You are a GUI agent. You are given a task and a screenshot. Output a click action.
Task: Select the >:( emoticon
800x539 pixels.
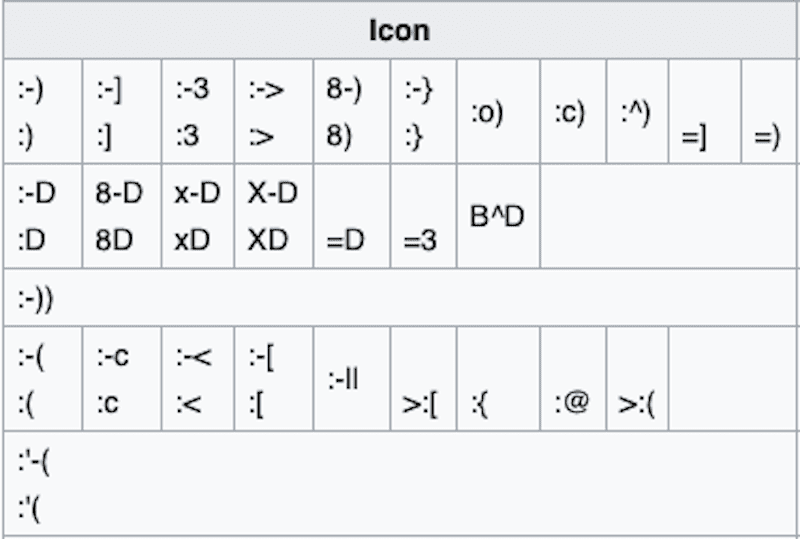coord(636,404)
